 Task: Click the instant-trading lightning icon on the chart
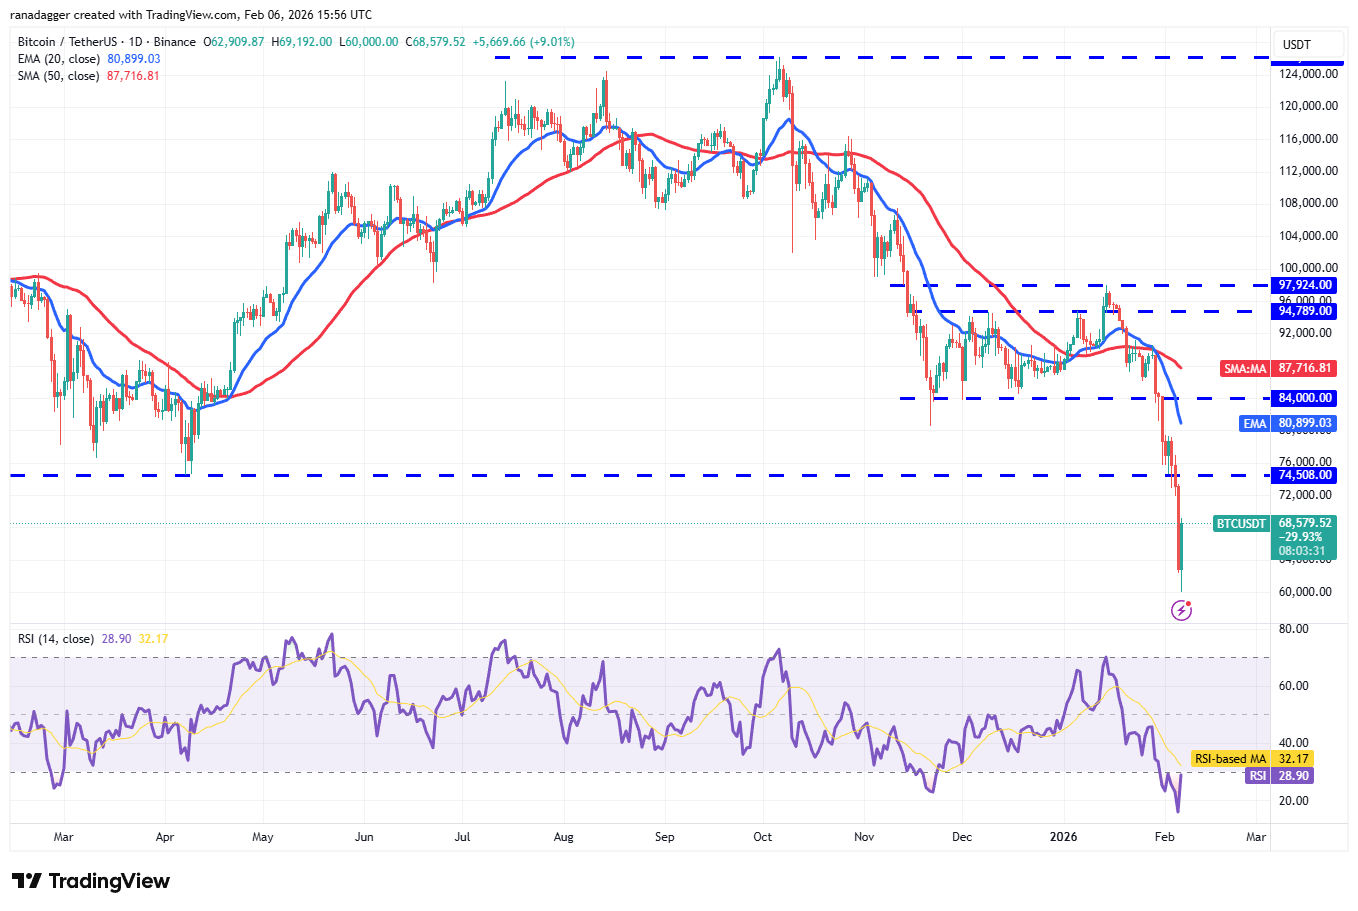(1181, 610)
